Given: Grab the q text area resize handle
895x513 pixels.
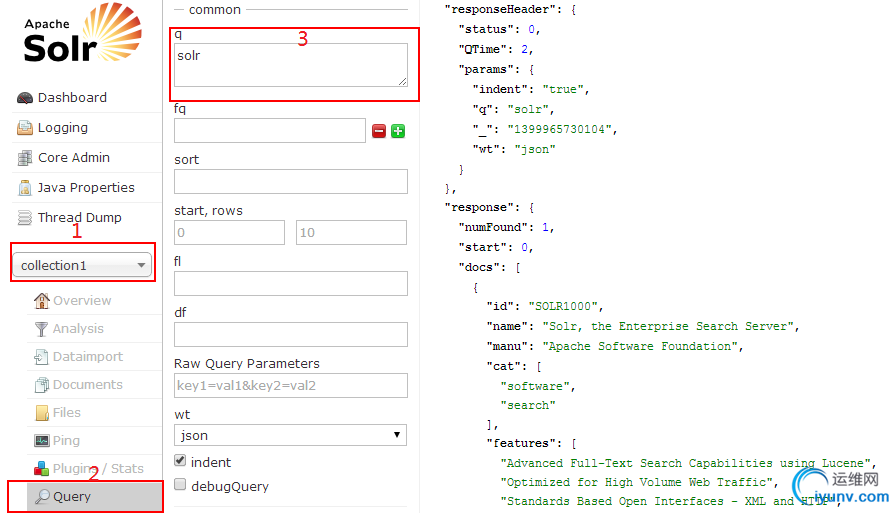Looking at the screenshot, I should point(402,82).
